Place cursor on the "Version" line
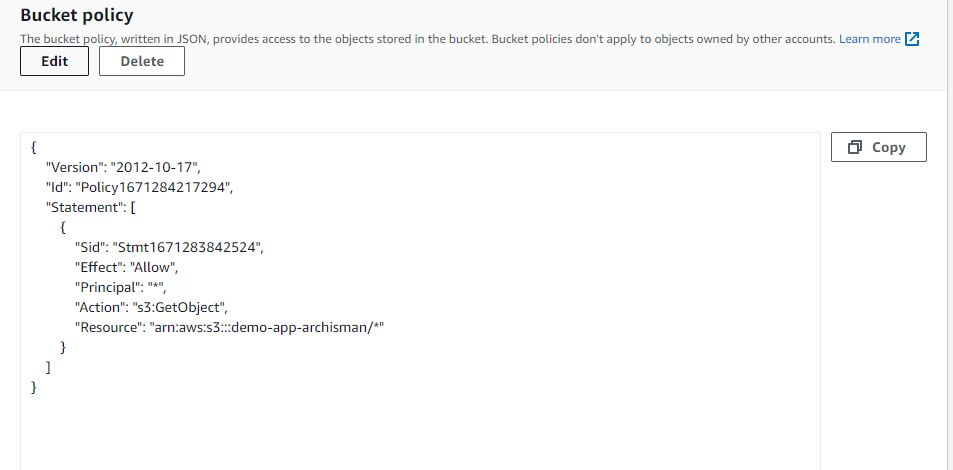This screenshot has width=953, height=470. pos(123,167)
